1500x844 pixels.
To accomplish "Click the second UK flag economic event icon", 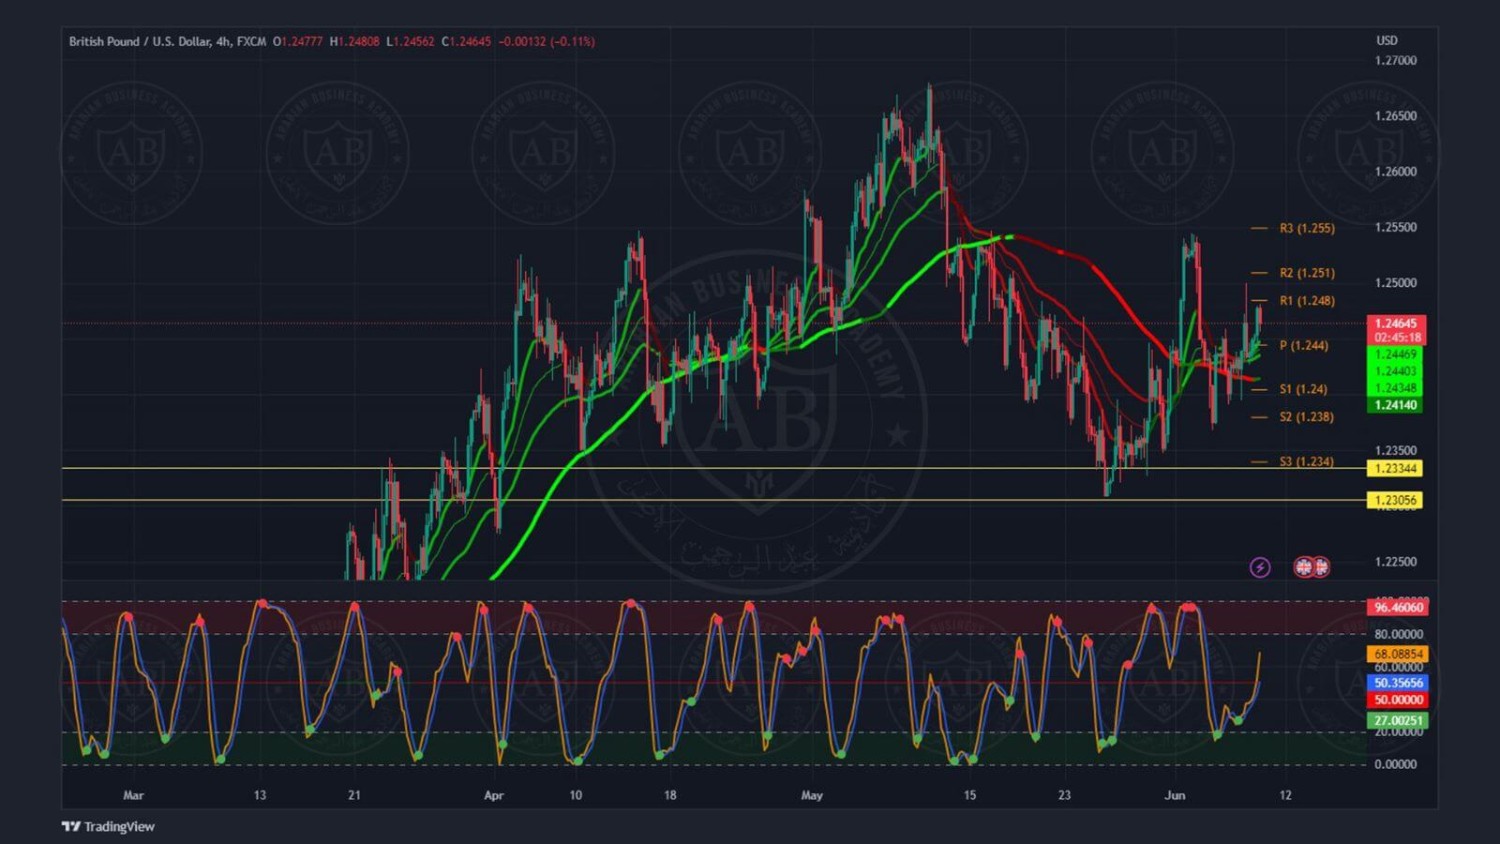I will pyautogui.click(x=1320, y=567).
